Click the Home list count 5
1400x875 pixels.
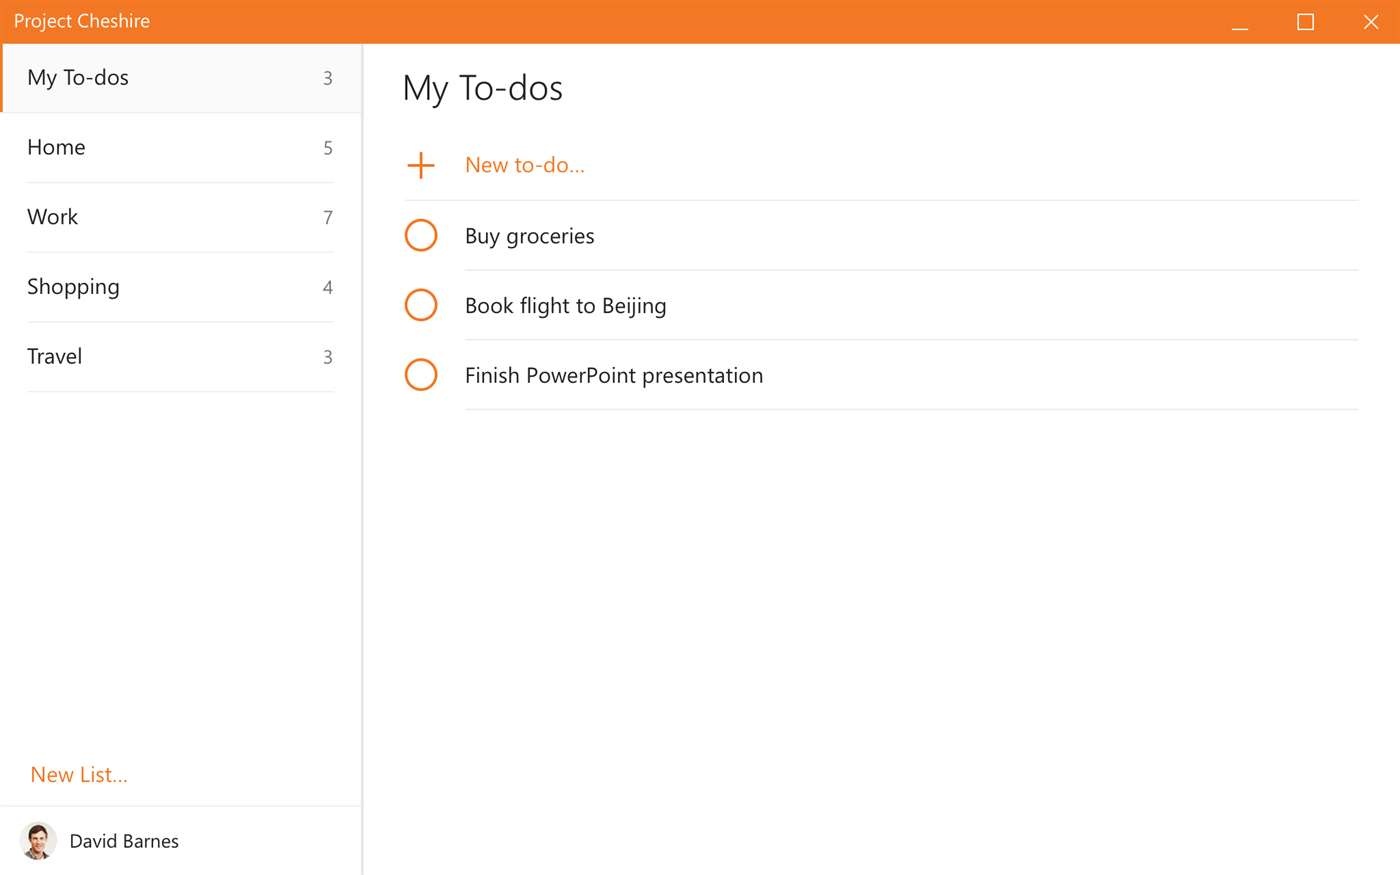click(x=328, y=148)
